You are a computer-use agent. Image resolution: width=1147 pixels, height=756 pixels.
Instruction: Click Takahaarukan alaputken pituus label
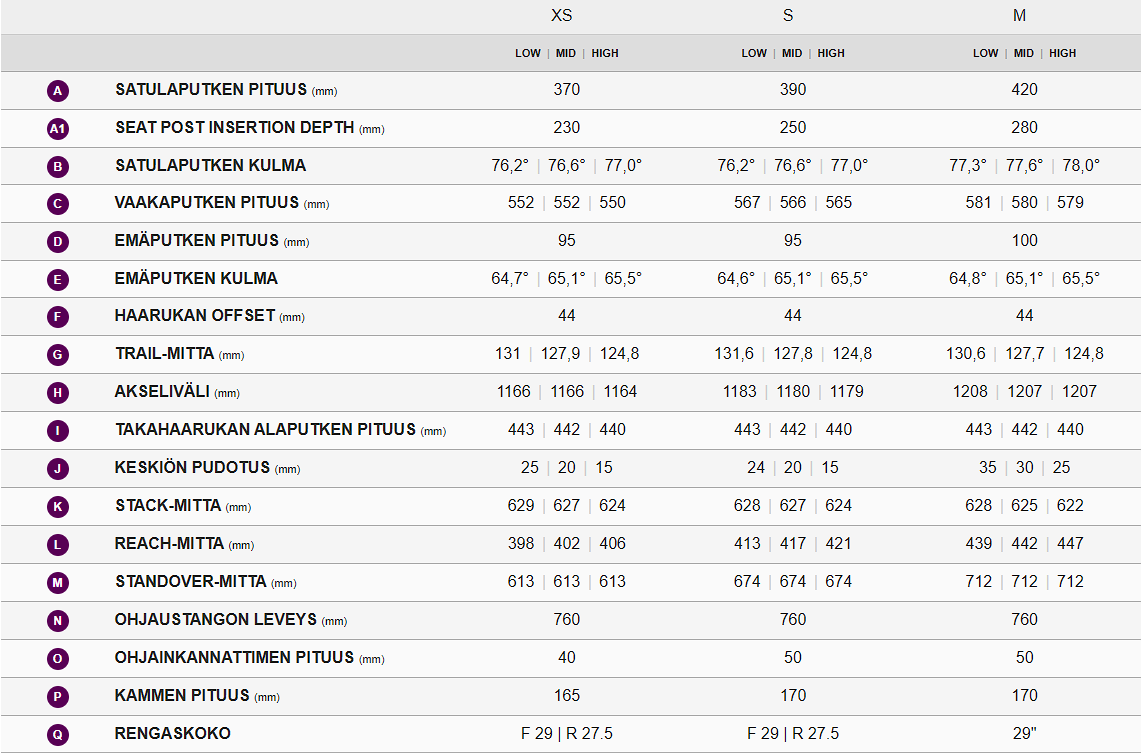[x=265, y=430]
